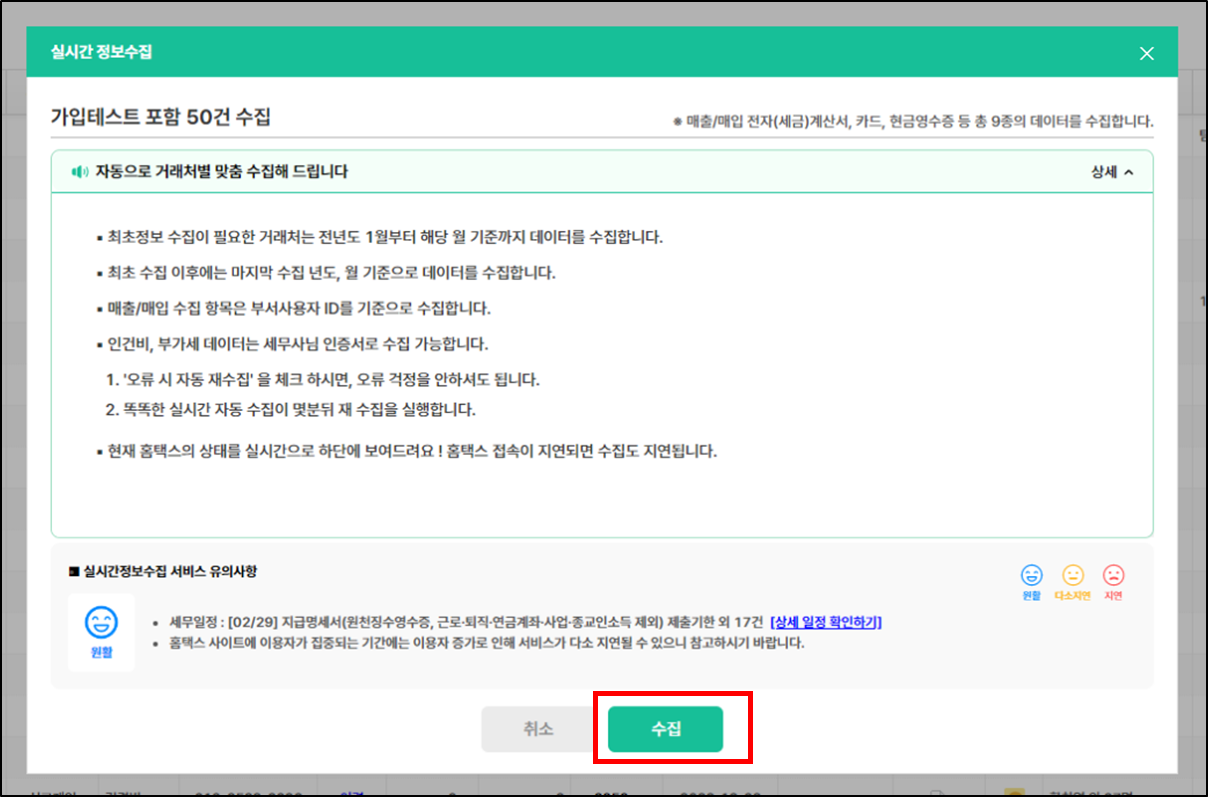Select the blue 원활 face in the legend
The width and height of the screenshot is (1208, 797).
(x=1031, y=575)
